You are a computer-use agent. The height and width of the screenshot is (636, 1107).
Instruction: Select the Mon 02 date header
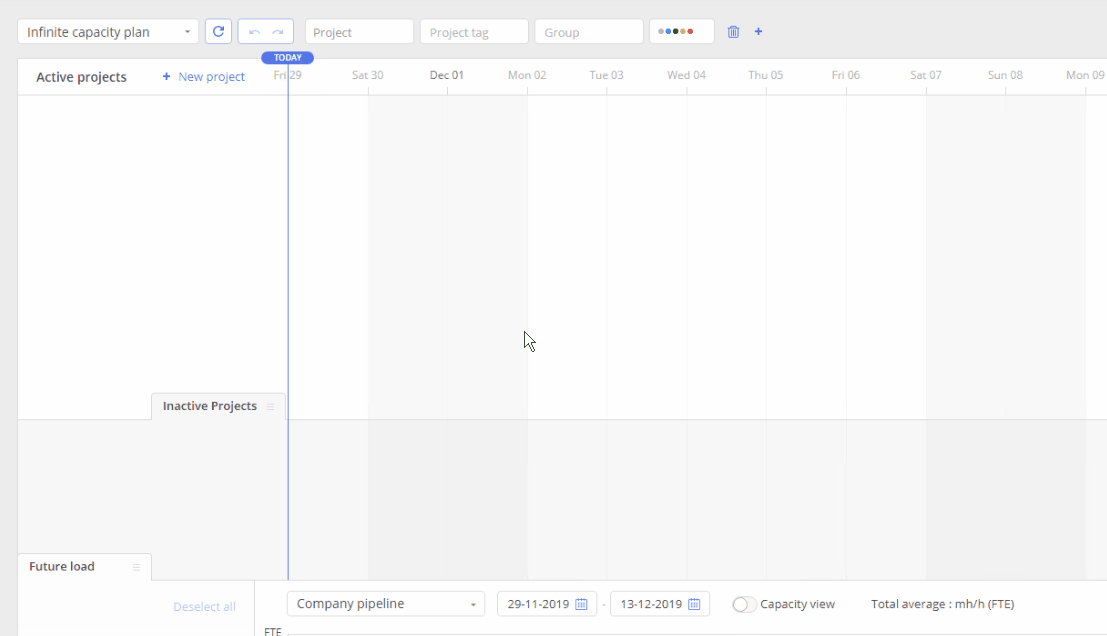[527, 75]
